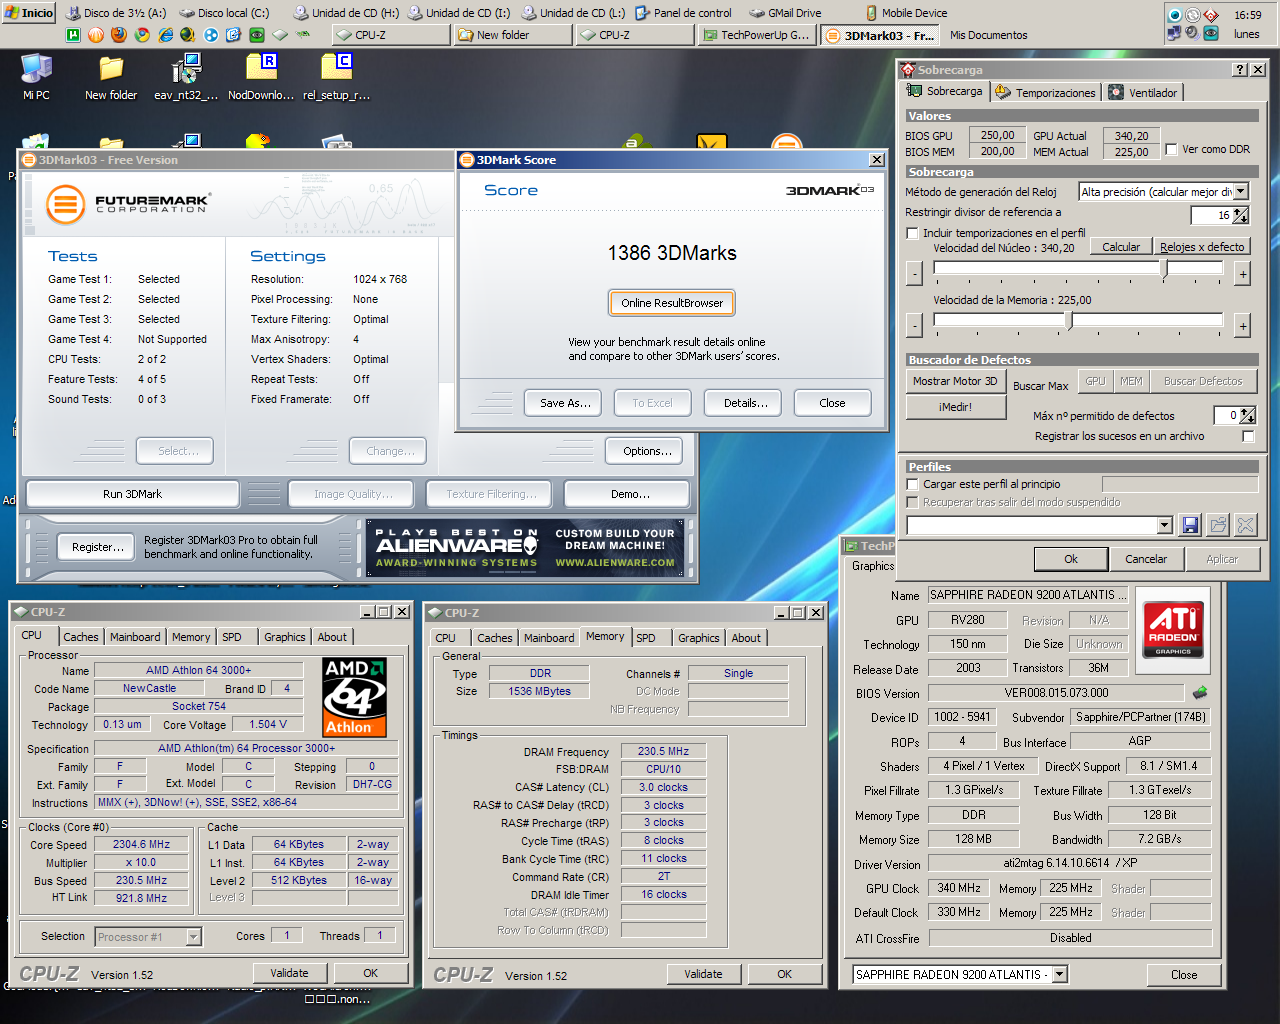
Task: Click Register... in the 3DMark03 window
Action: click(98, 547)
